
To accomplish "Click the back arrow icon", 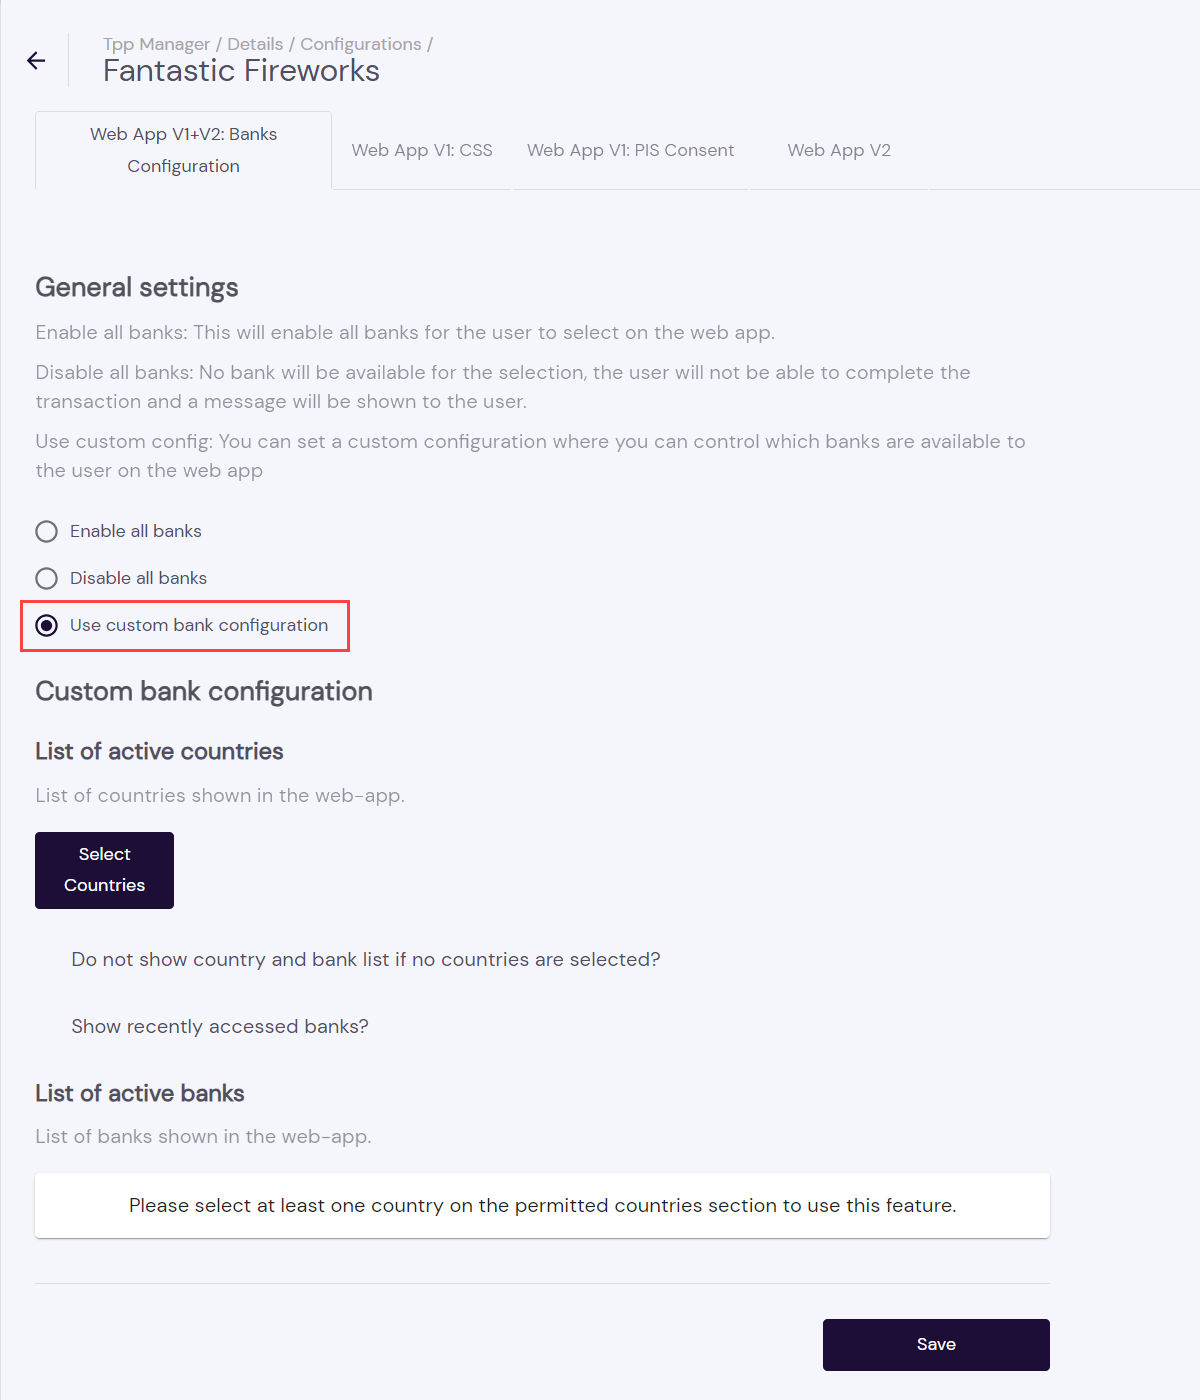I will point(36,61).
